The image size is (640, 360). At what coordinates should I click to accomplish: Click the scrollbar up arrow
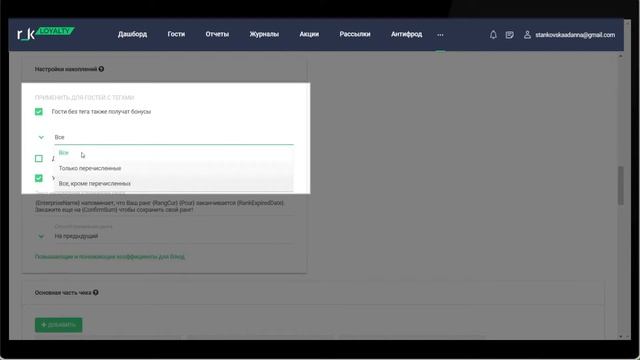point(621,56)
